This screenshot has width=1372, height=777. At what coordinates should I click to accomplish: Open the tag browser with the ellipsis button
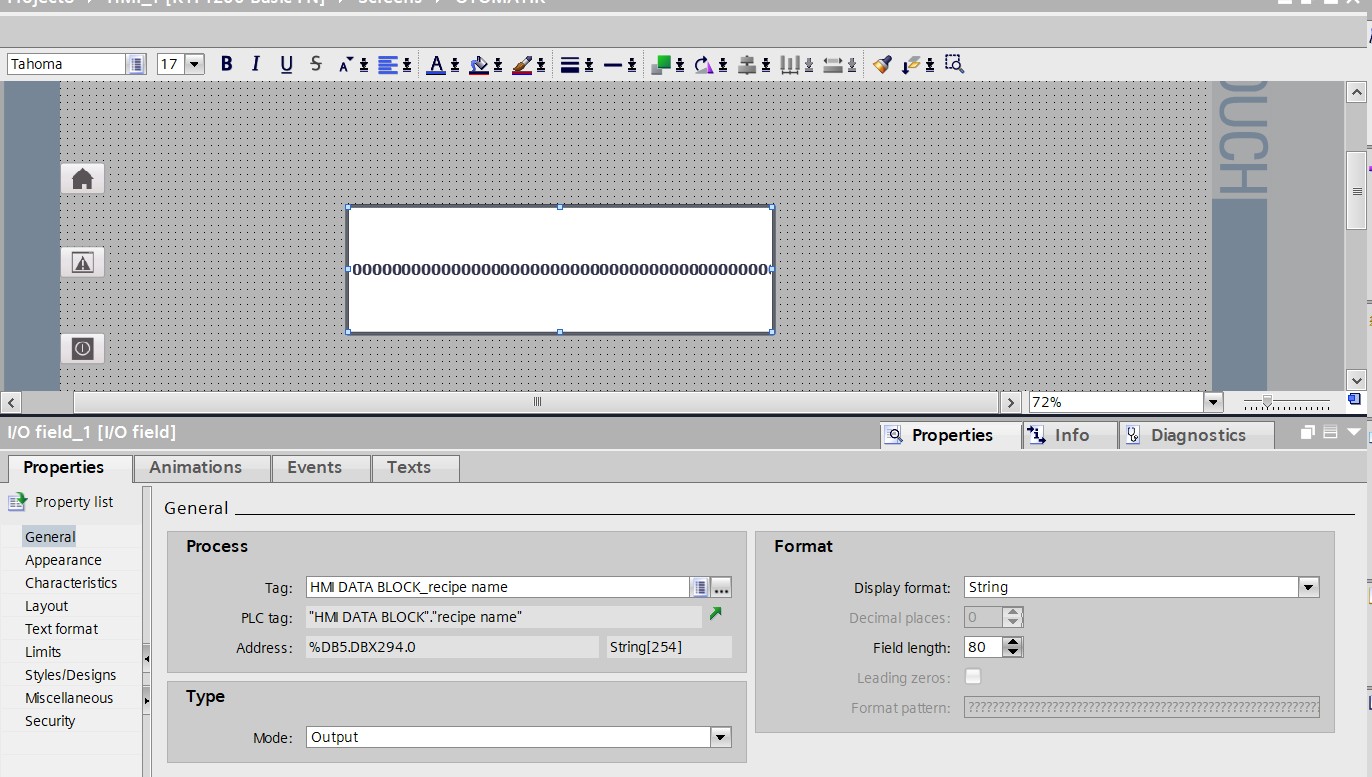[722, 587]
